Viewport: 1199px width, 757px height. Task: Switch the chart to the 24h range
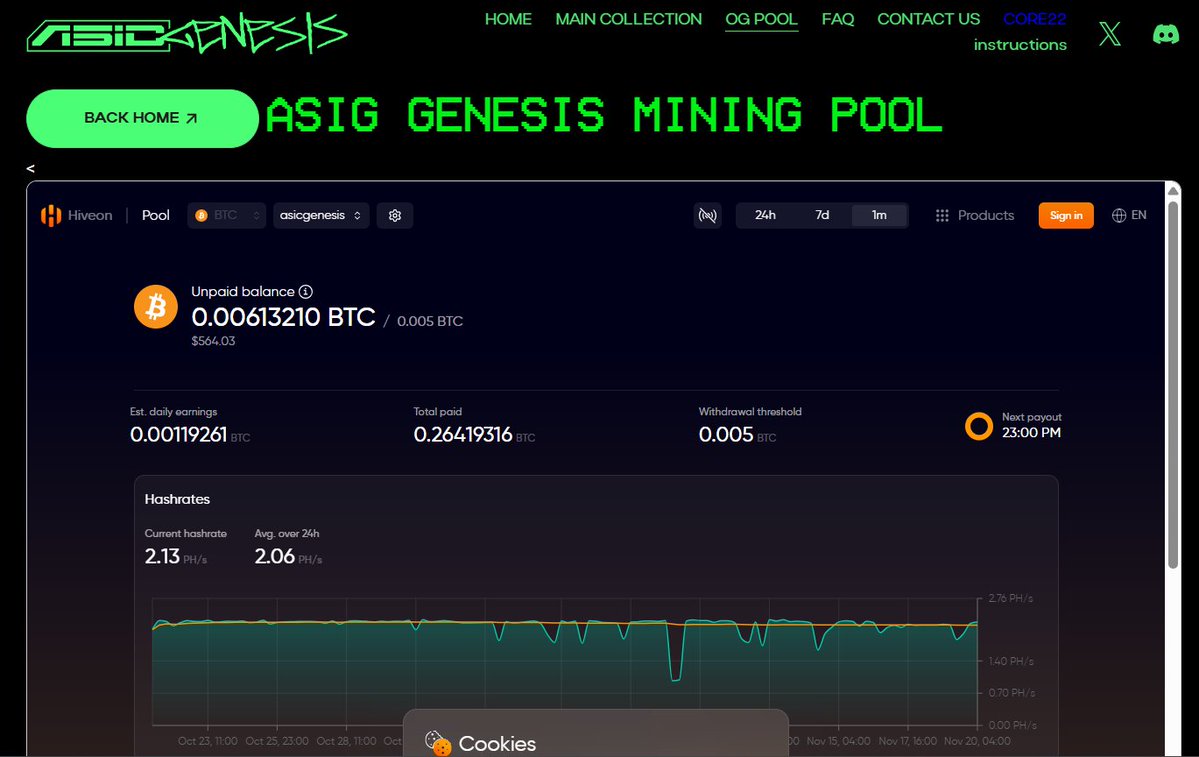pyautogui.click(x=766, y=215)
